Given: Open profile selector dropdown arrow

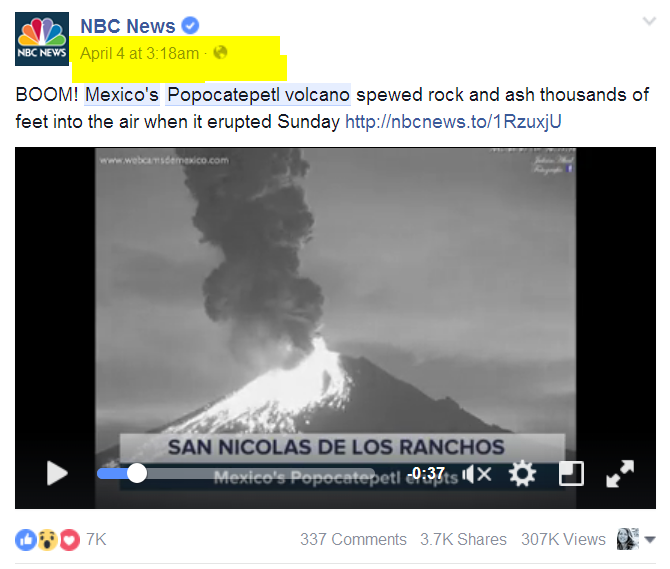Looking at the screenshot, I should pos(650,540).
